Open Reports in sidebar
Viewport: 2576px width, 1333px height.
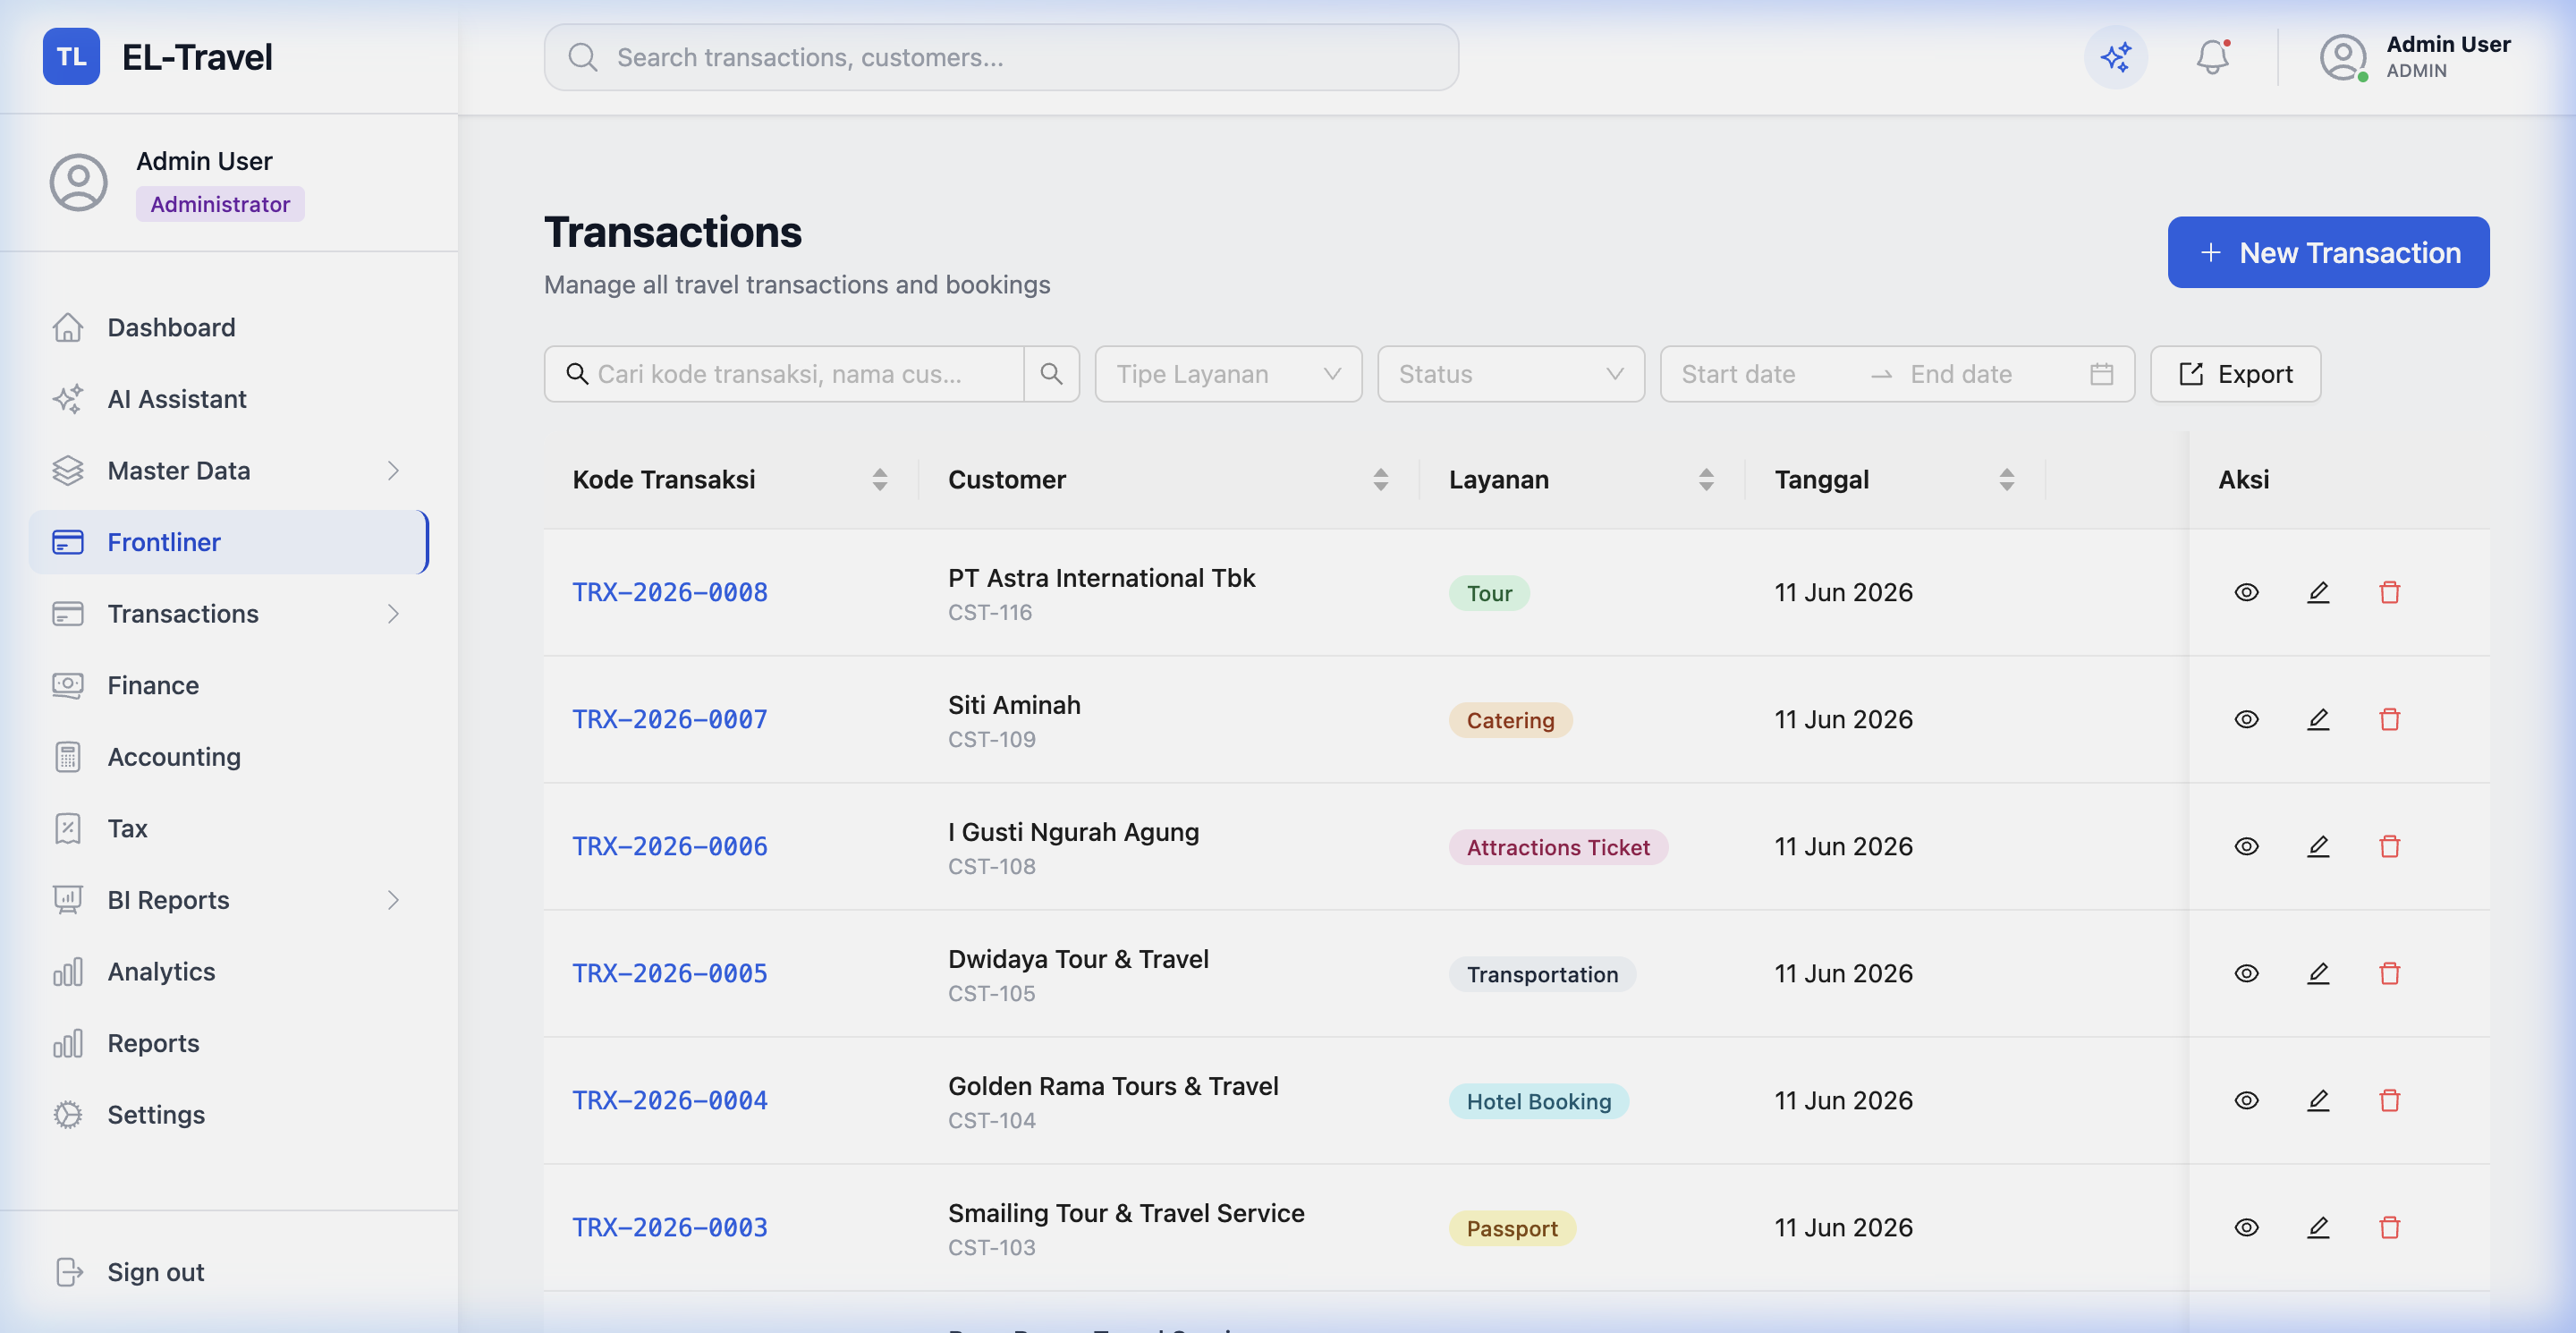tap(228, 1043)
